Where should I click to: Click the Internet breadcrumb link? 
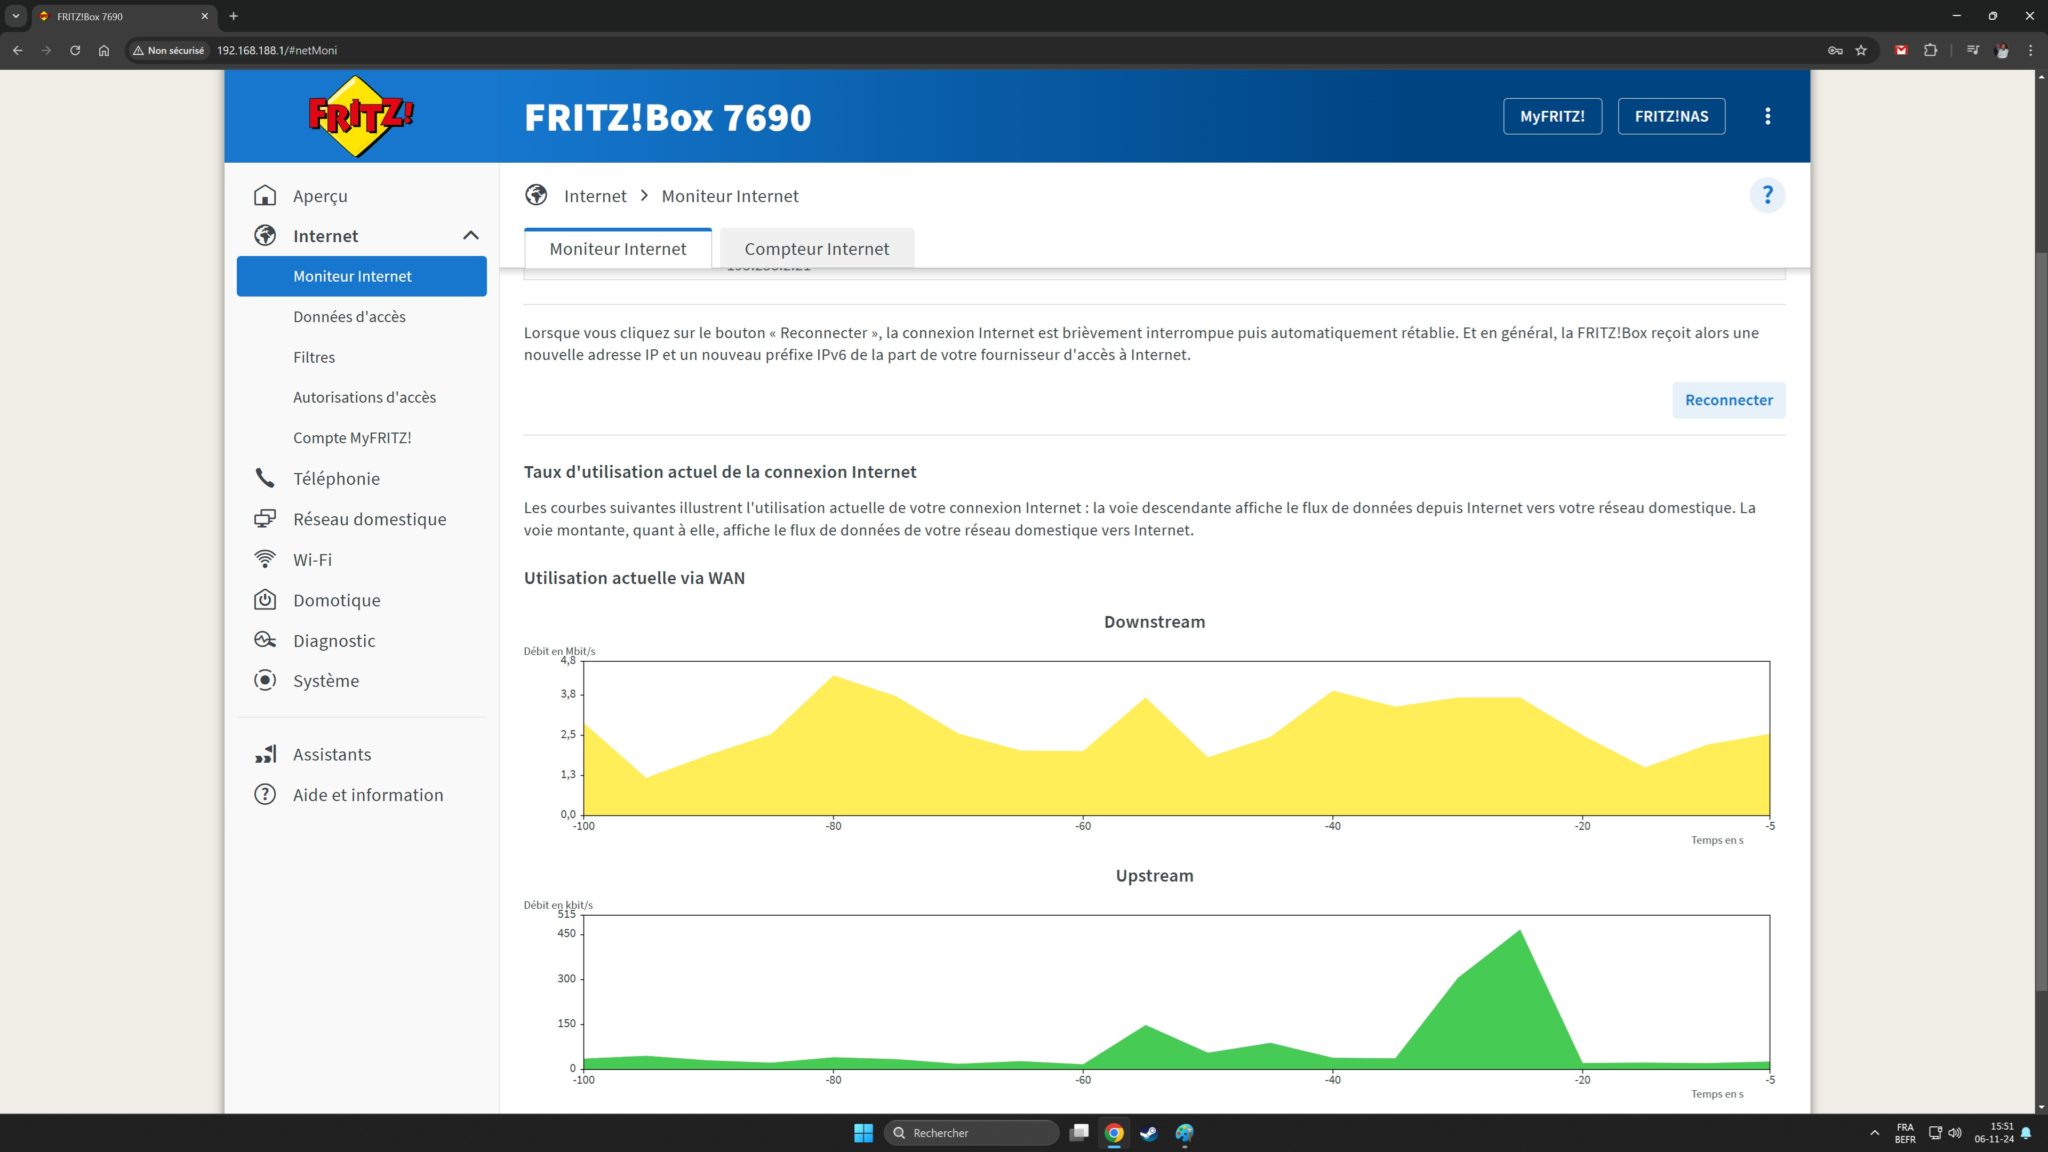click(x=595, y=196)
